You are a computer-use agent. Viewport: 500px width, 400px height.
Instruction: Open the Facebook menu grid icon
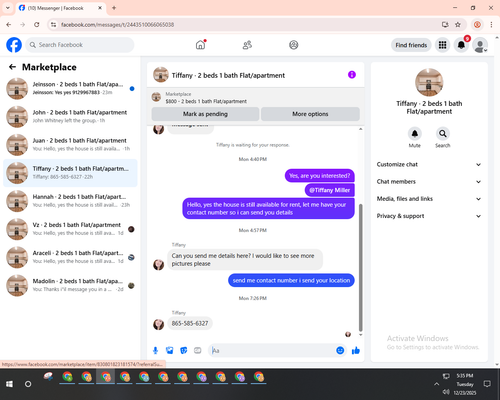click(442, 45)
